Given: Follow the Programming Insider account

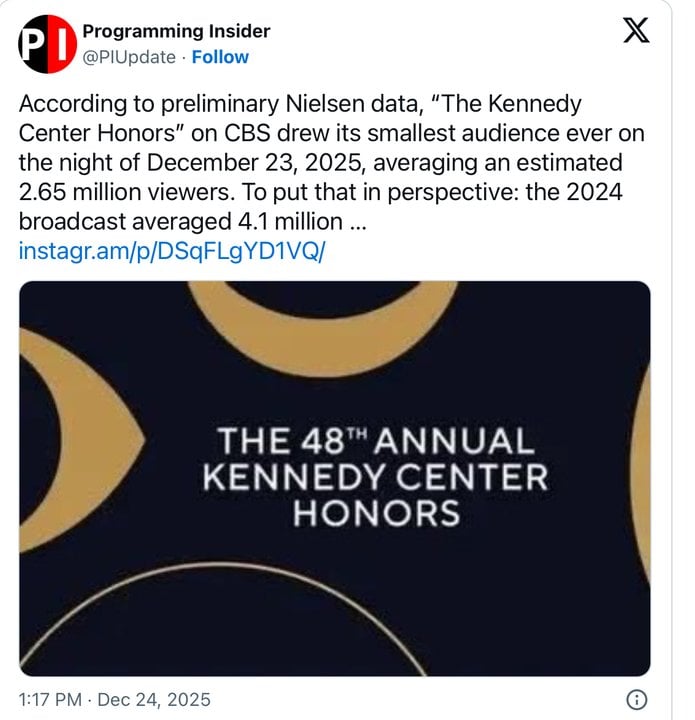Looking at the screenshot, I should tap(220, 57).
